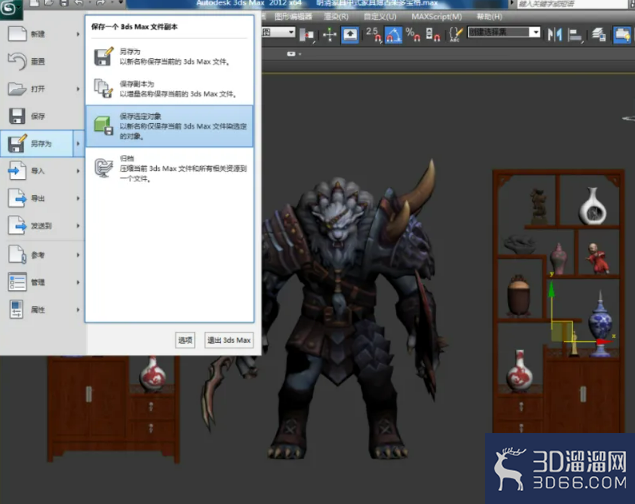The width and height of the screenshot is (635, 504).
Task: Toggle the Percent Snap button
Action: click(x=413, y=35)
